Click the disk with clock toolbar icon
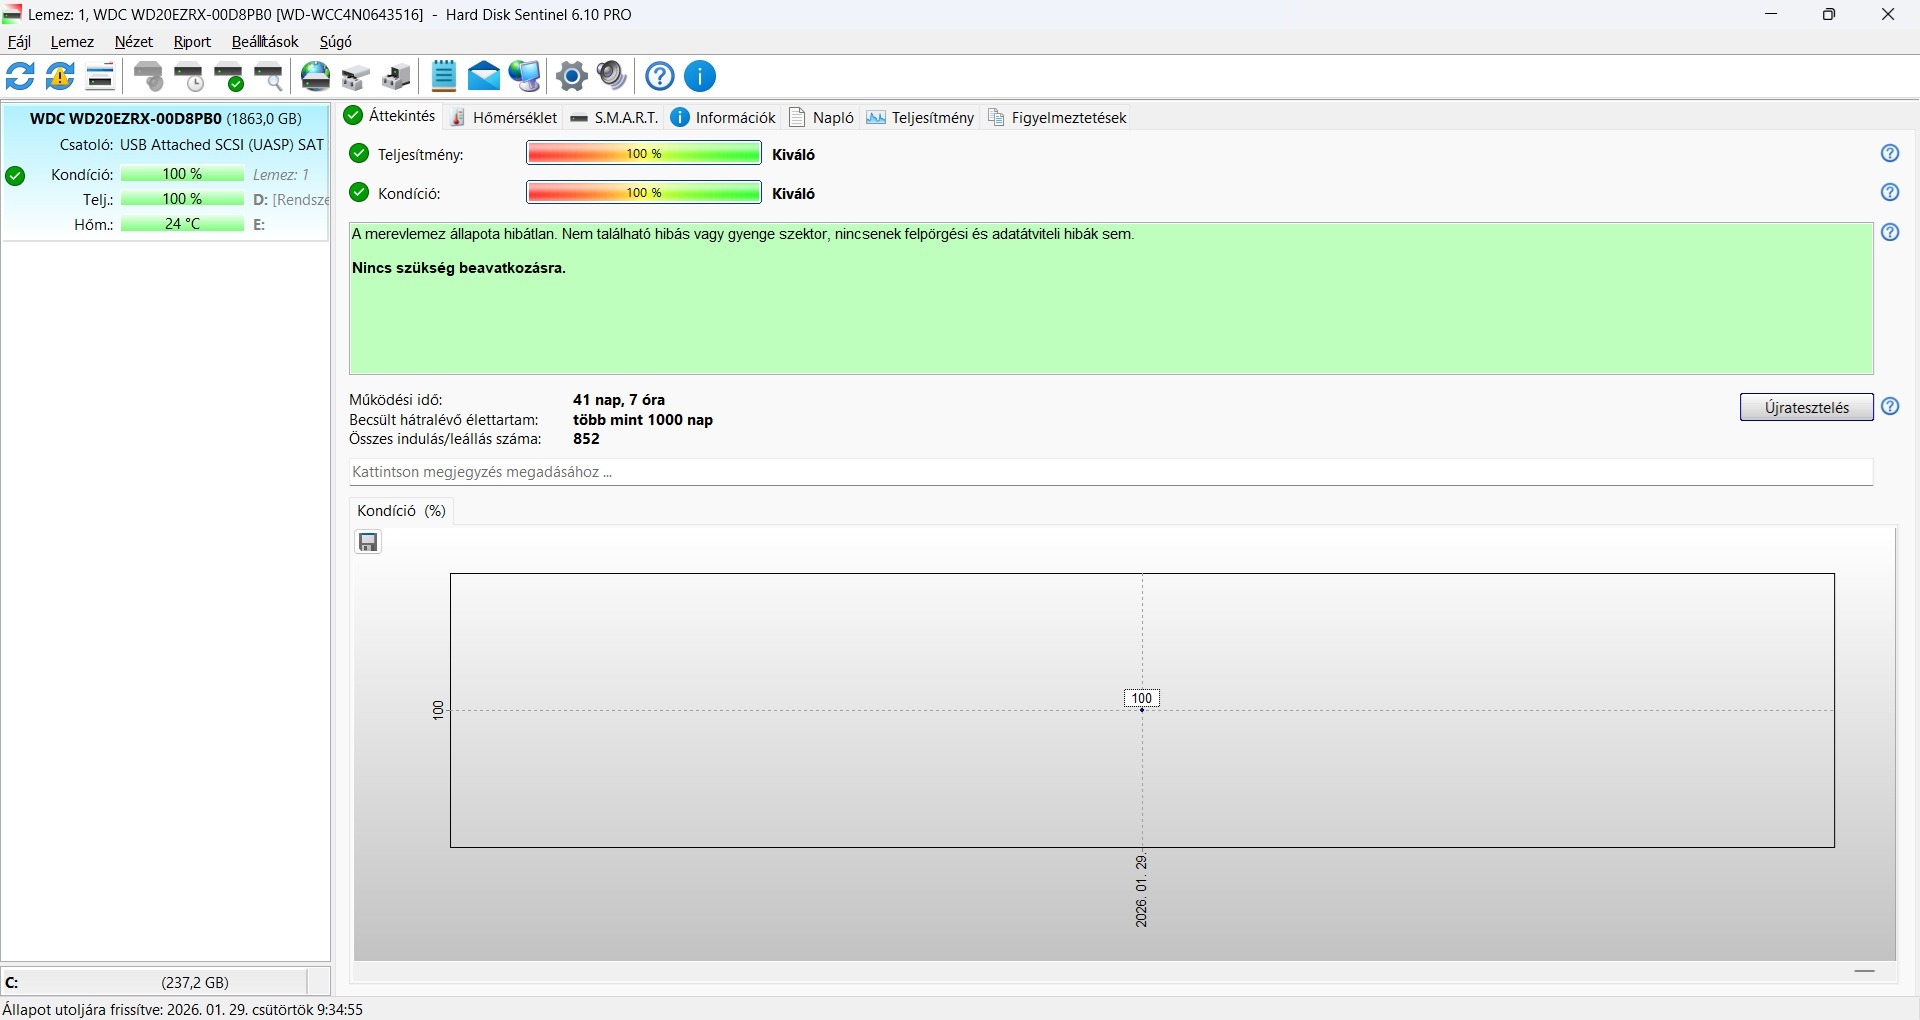The image size is (1920, 1020). (189, 76)
